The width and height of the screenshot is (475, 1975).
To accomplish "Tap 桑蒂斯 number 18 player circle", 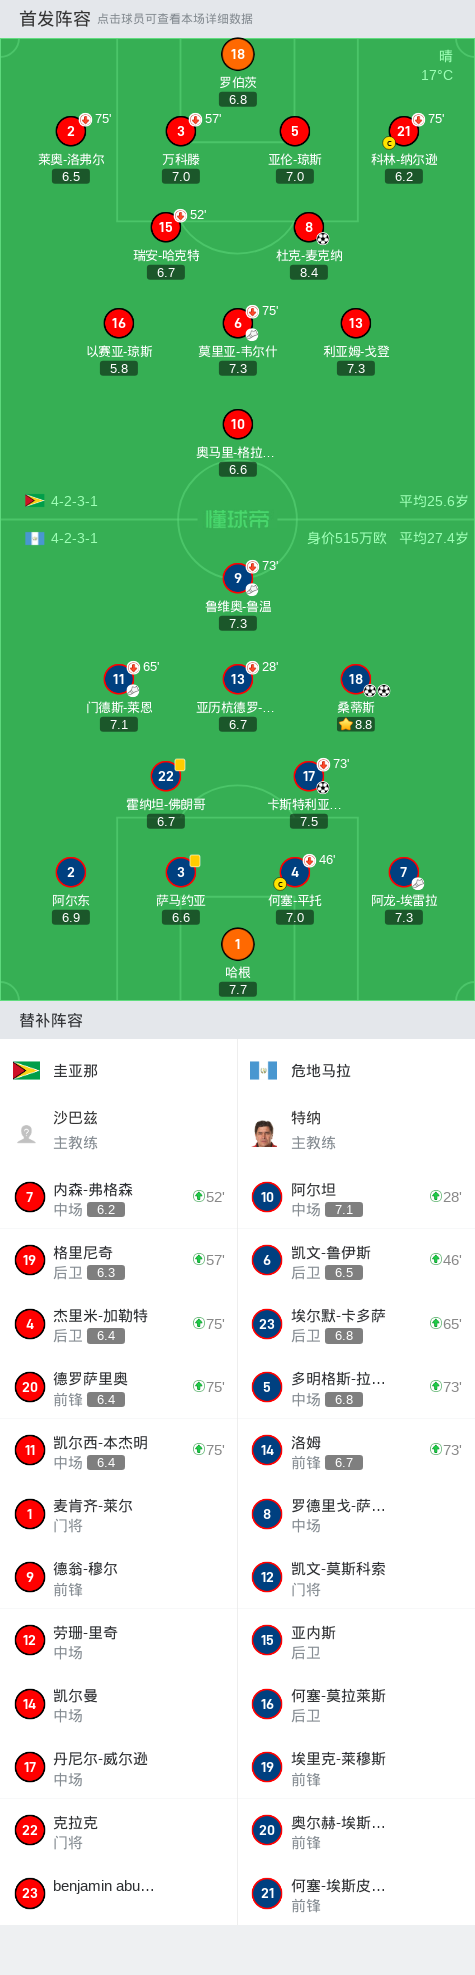I will point(356,679).
